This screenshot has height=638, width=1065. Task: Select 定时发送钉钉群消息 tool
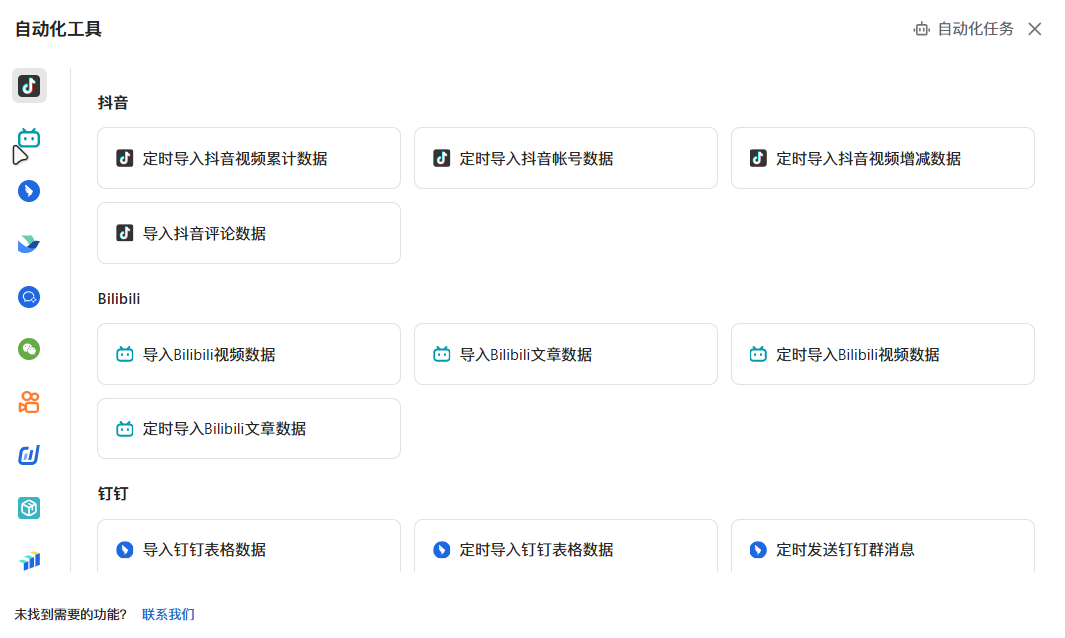tap(882, 549)
